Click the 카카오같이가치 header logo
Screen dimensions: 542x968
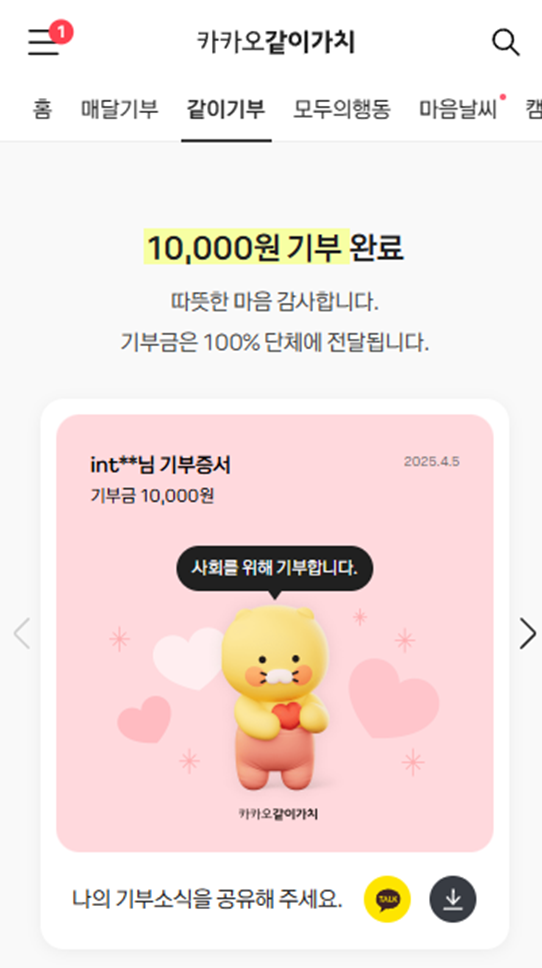276,43
